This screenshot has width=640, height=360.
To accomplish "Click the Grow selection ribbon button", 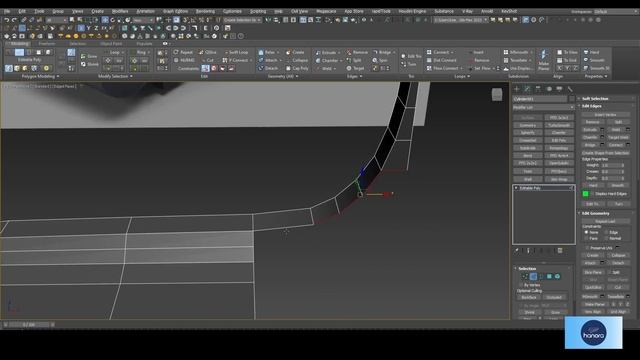I will click(89, 56).
